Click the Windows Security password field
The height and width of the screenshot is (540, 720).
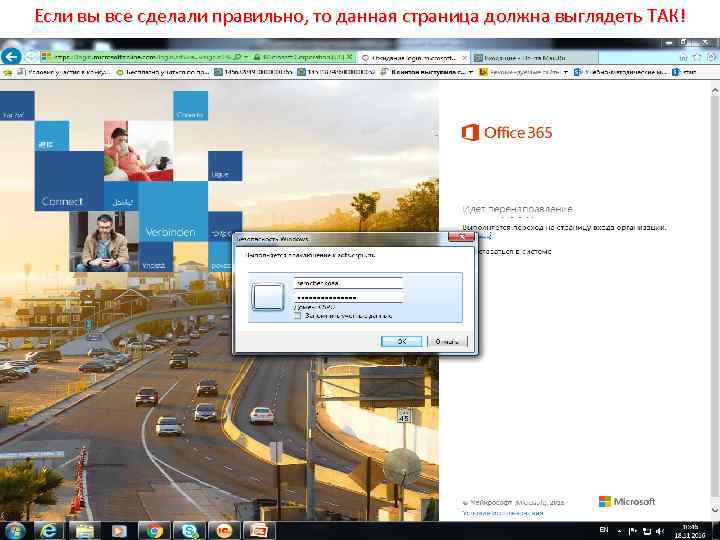[x=348, y=298]
